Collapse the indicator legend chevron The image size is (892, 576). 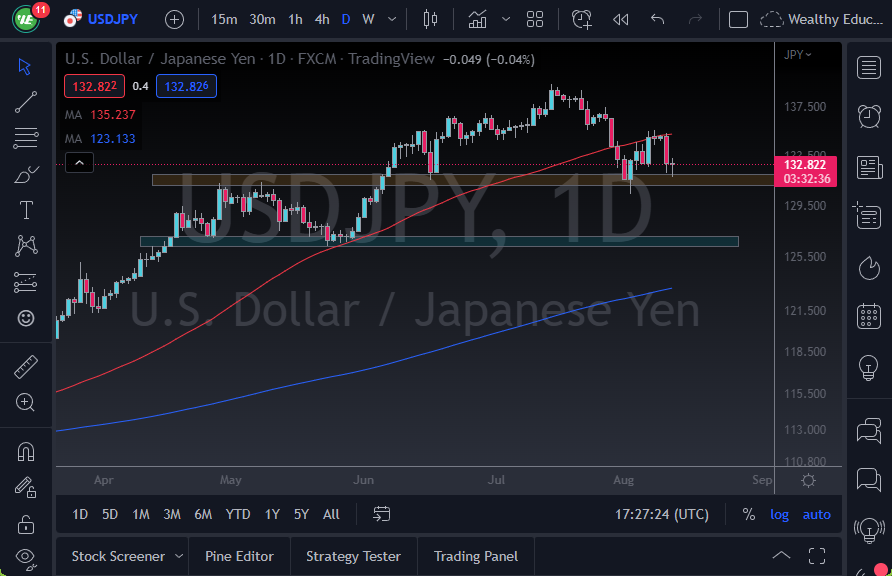coord(80,163)
